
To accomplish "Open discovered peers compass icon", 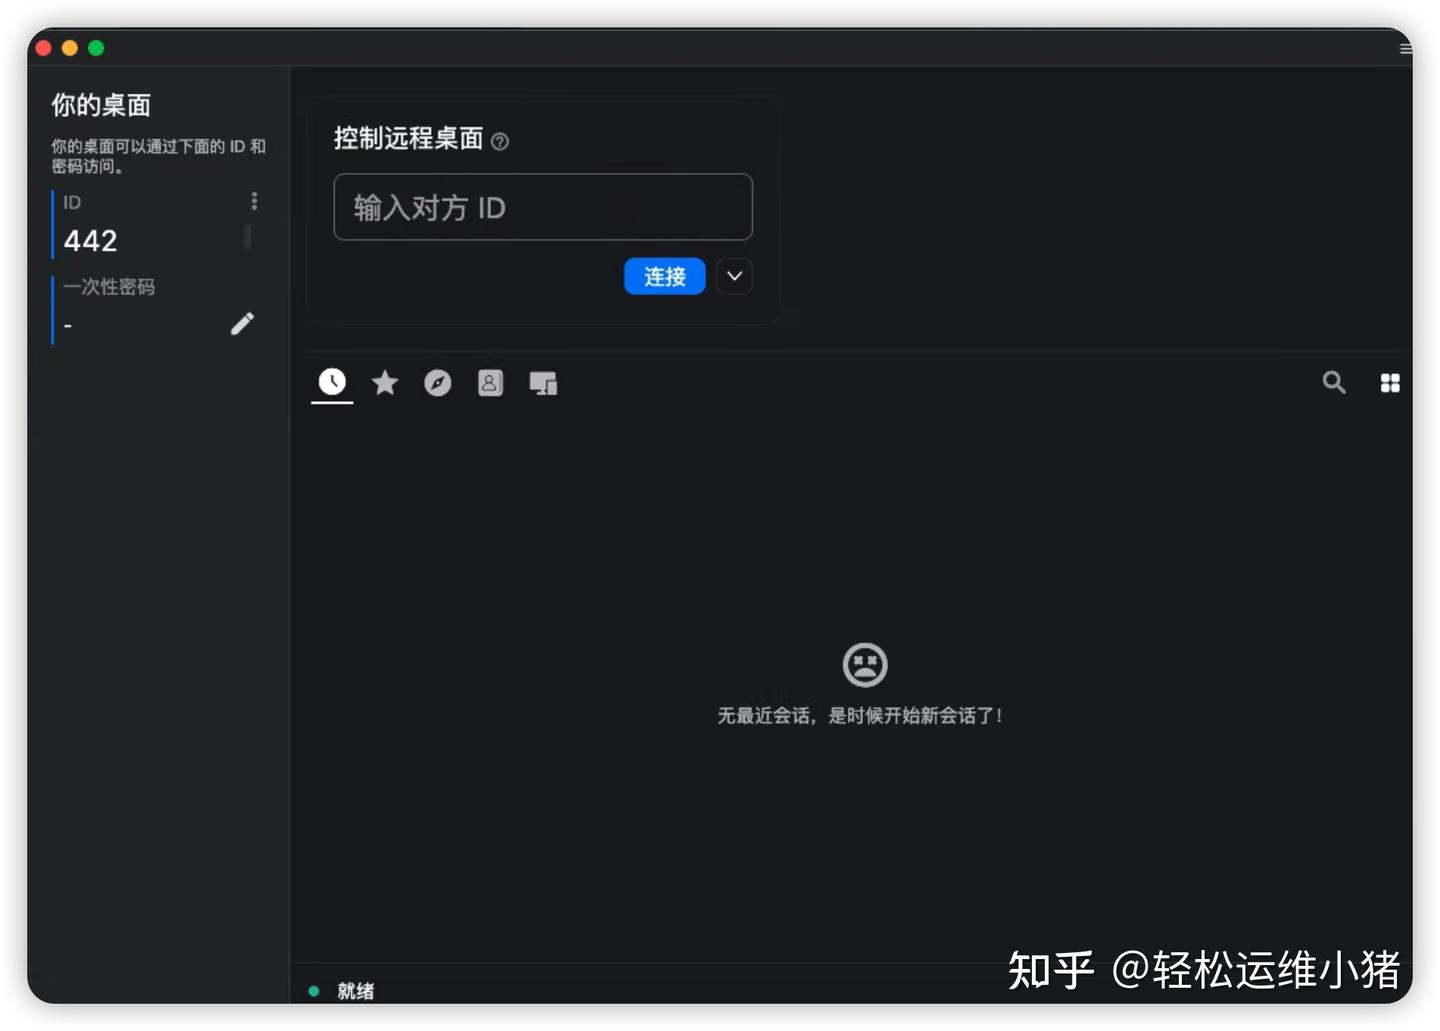I will click(437, 382).
